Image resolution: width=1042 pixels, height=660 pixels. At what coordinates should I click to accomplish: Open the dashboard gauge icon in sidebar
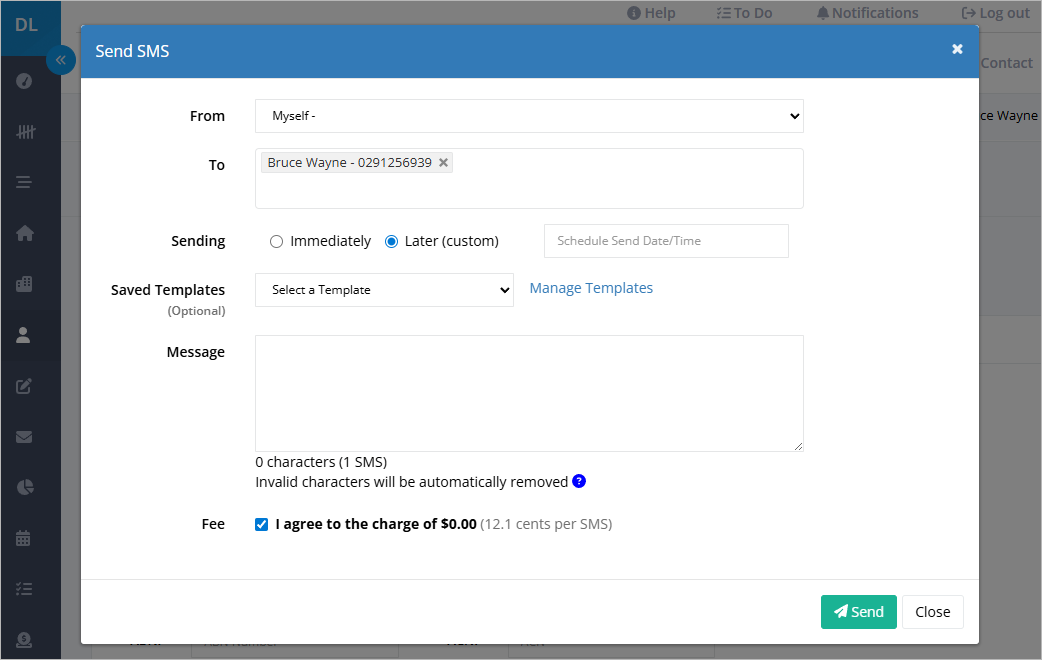24,81
